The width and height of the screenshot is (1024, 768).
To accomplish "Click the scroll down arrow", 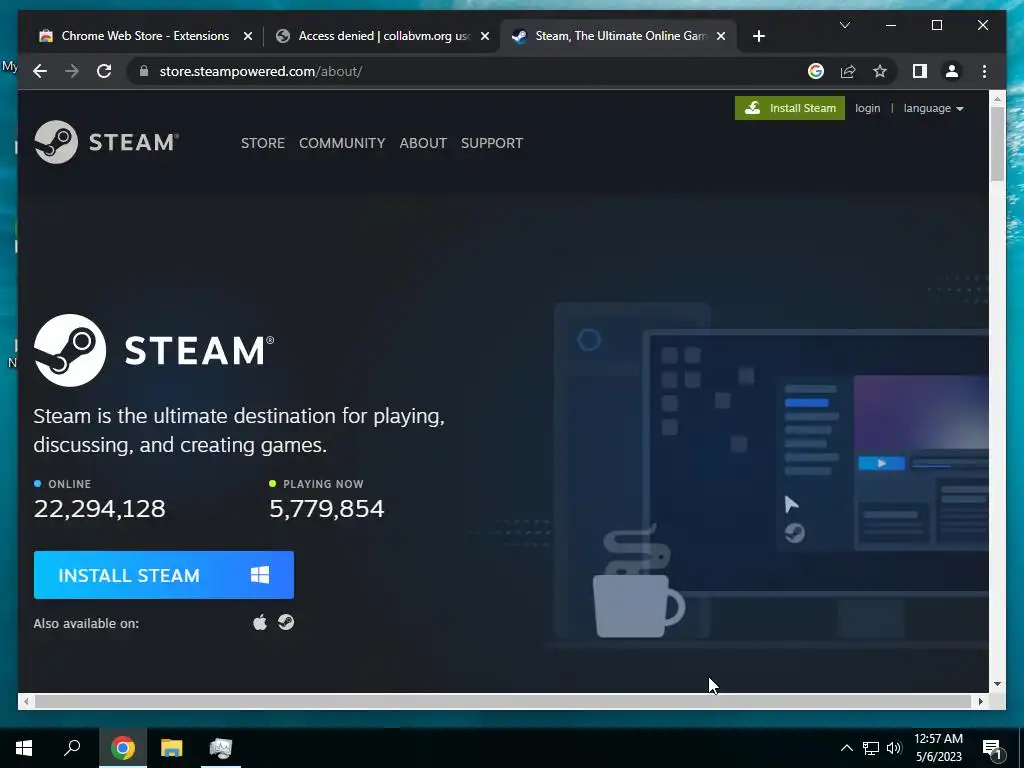I will coord(997,684).
